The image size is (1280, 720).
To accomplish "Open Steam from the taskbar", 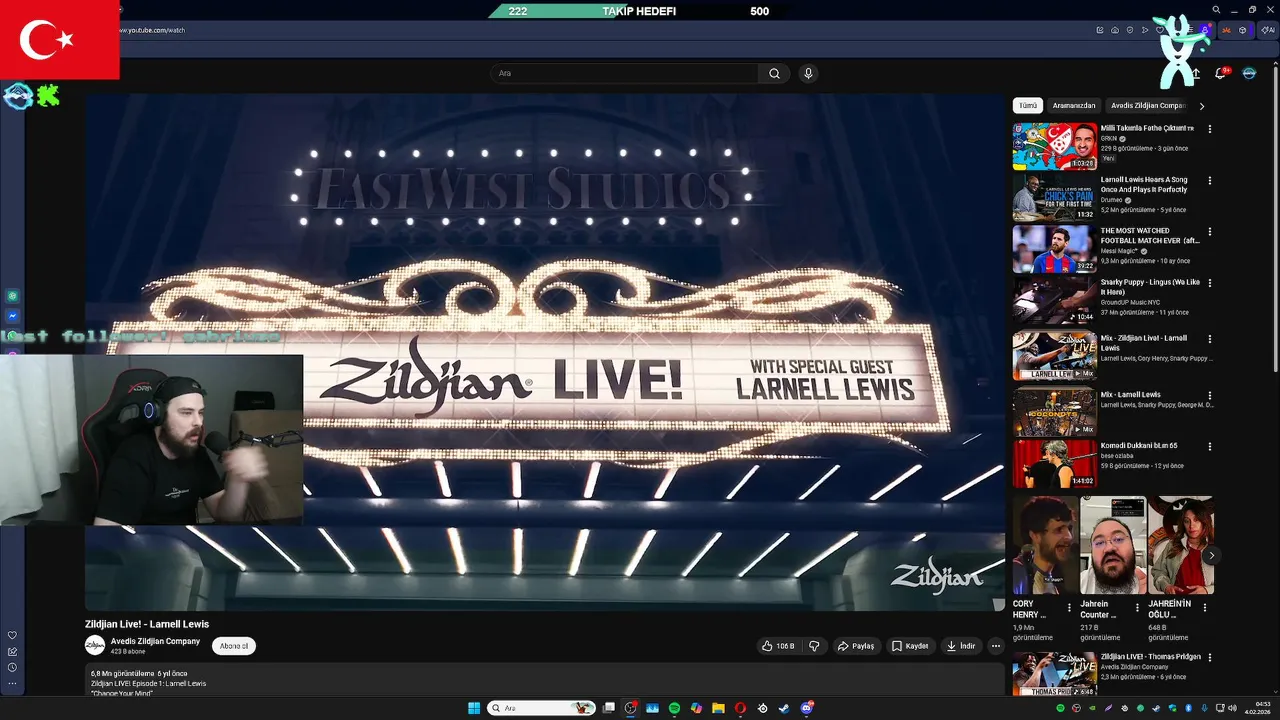I will 784,708.
